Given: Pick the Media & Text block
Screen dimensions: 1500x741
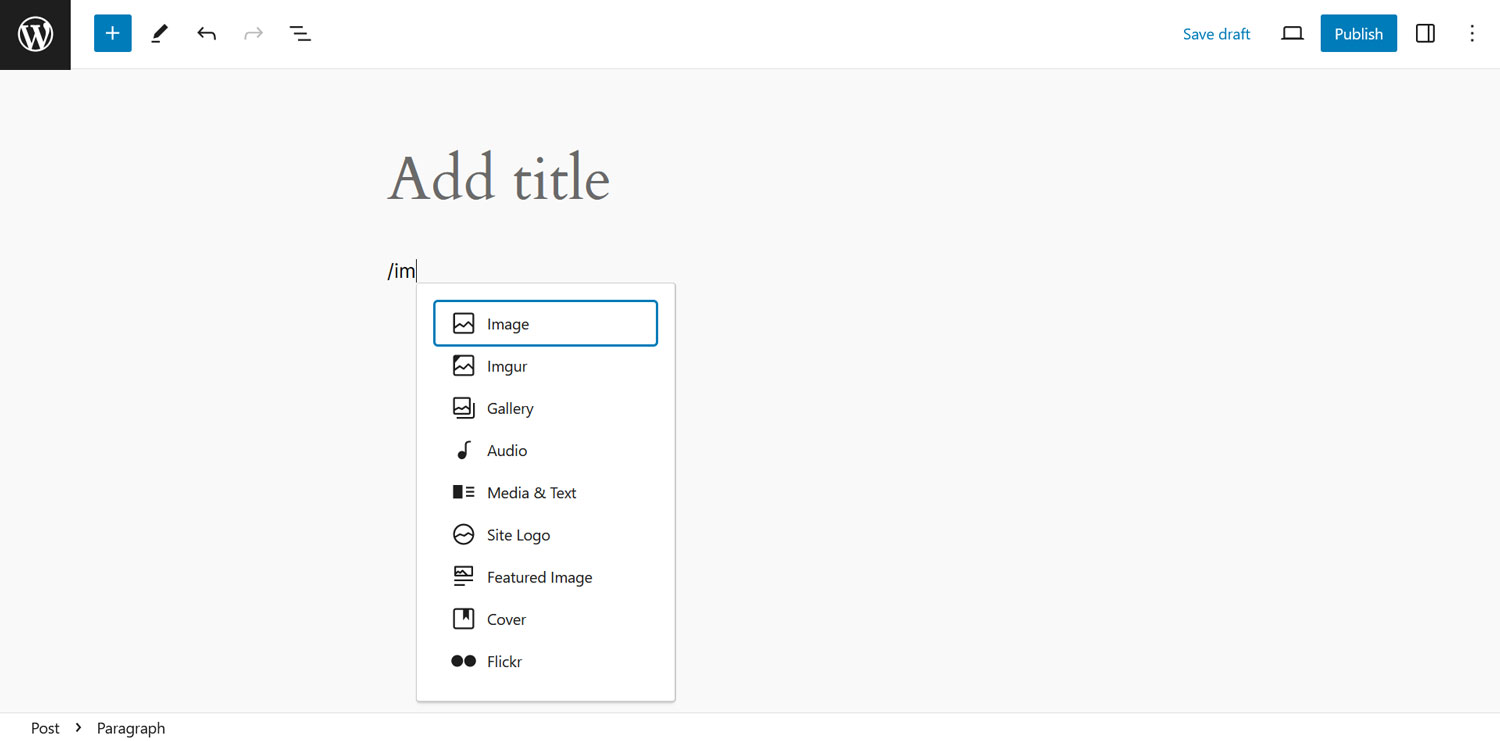Looking at the screenshot, I should coord(545,492).
